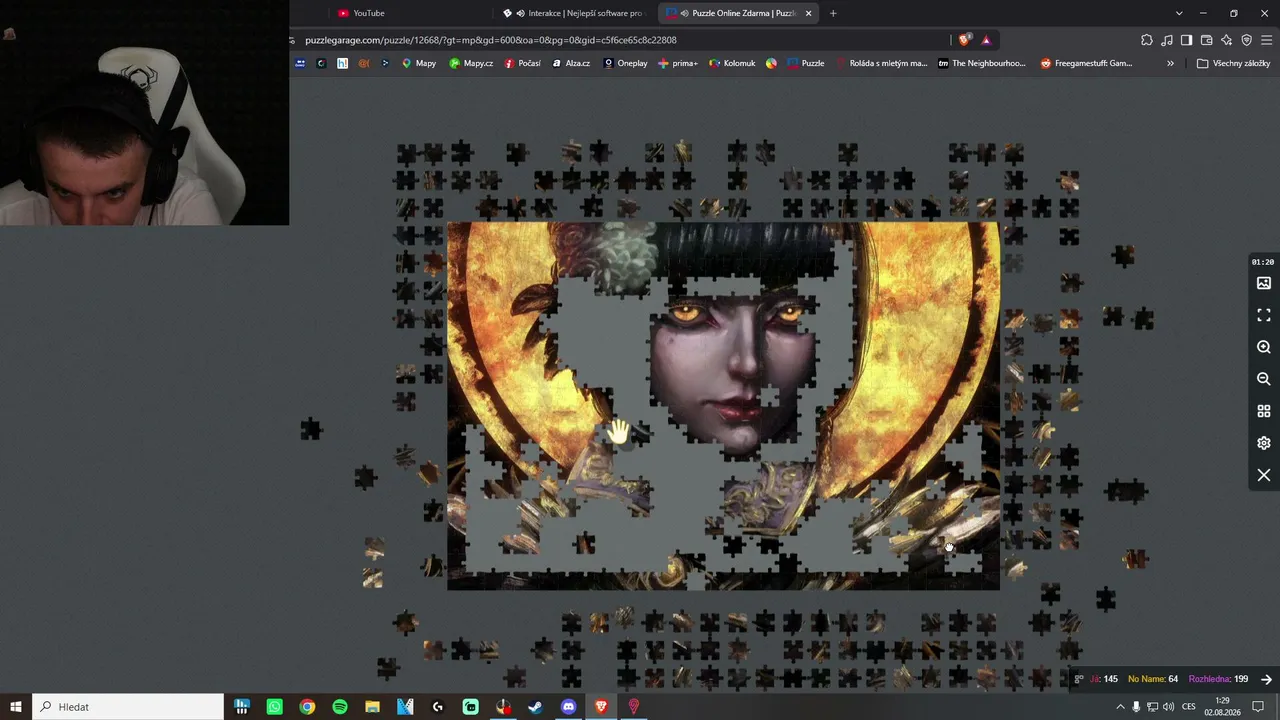Viewport: 1280px width, 720px height.
Task: Open the Puzzle bookmark
Action: pyautogui.click(x=806, y=63)
